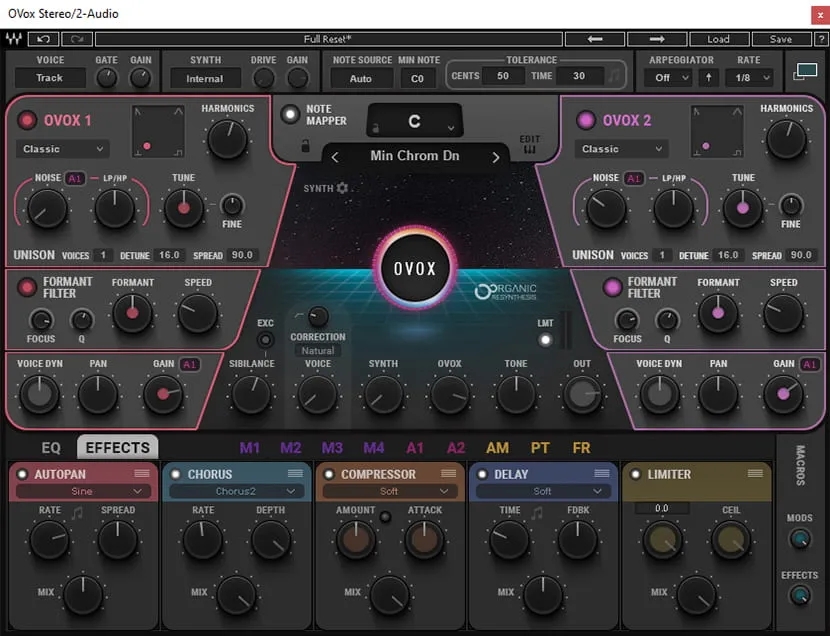The image size is (830, 636).
Task: Click the Note Mapper lock icon
Action: 305,145
